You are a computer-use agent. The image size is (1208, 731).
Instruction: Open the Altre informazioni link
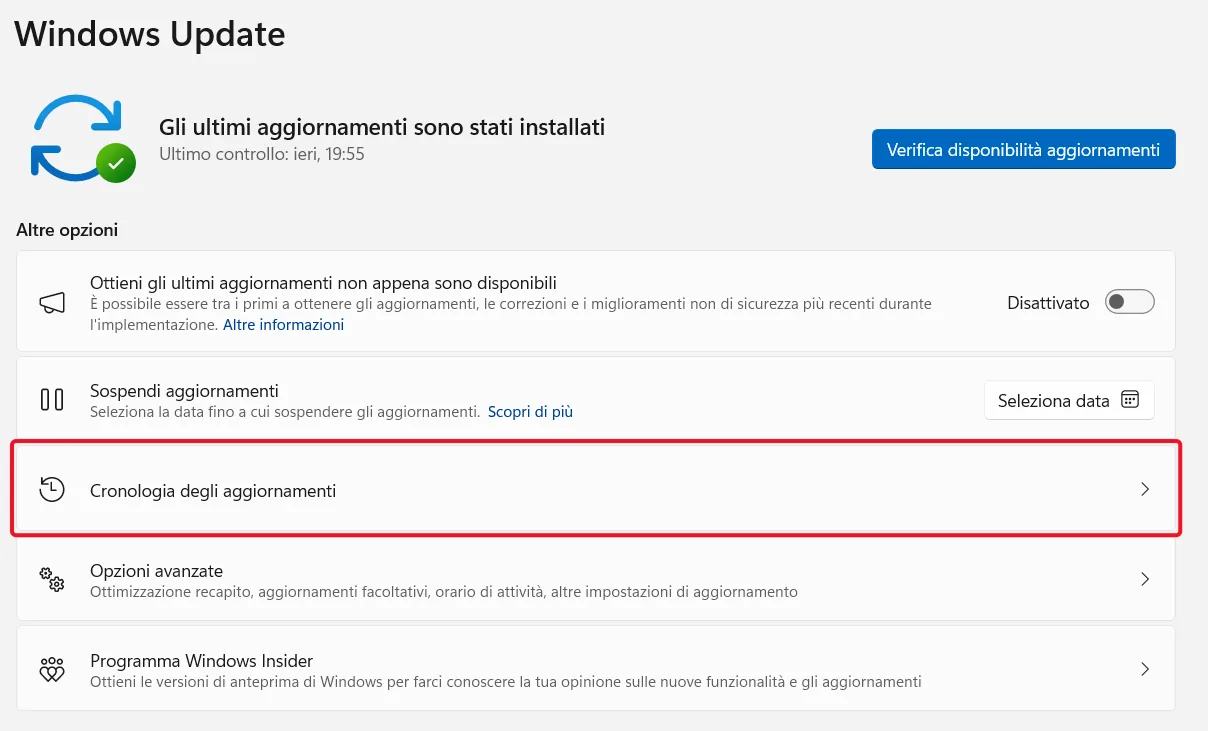[x=283, y=325]
